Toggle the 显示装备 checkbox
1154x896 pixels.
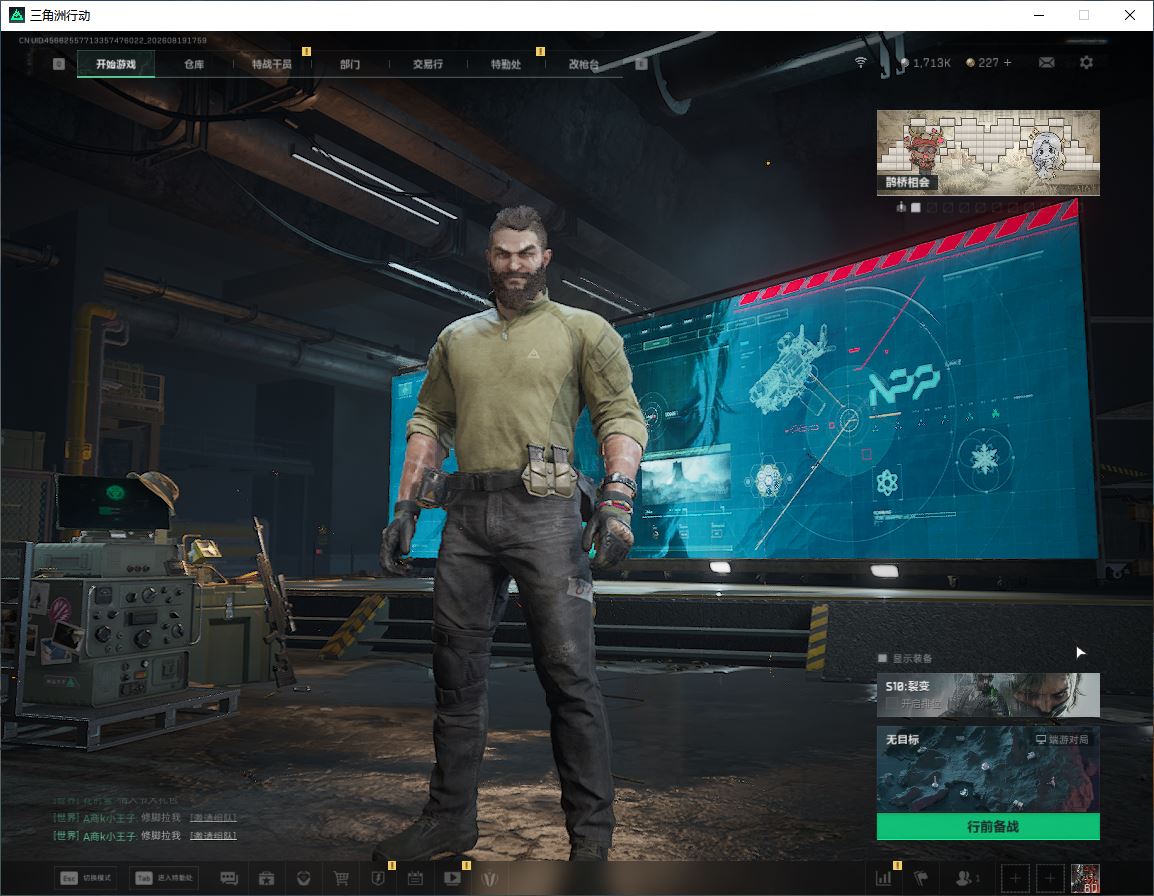[x=882, y=658]
